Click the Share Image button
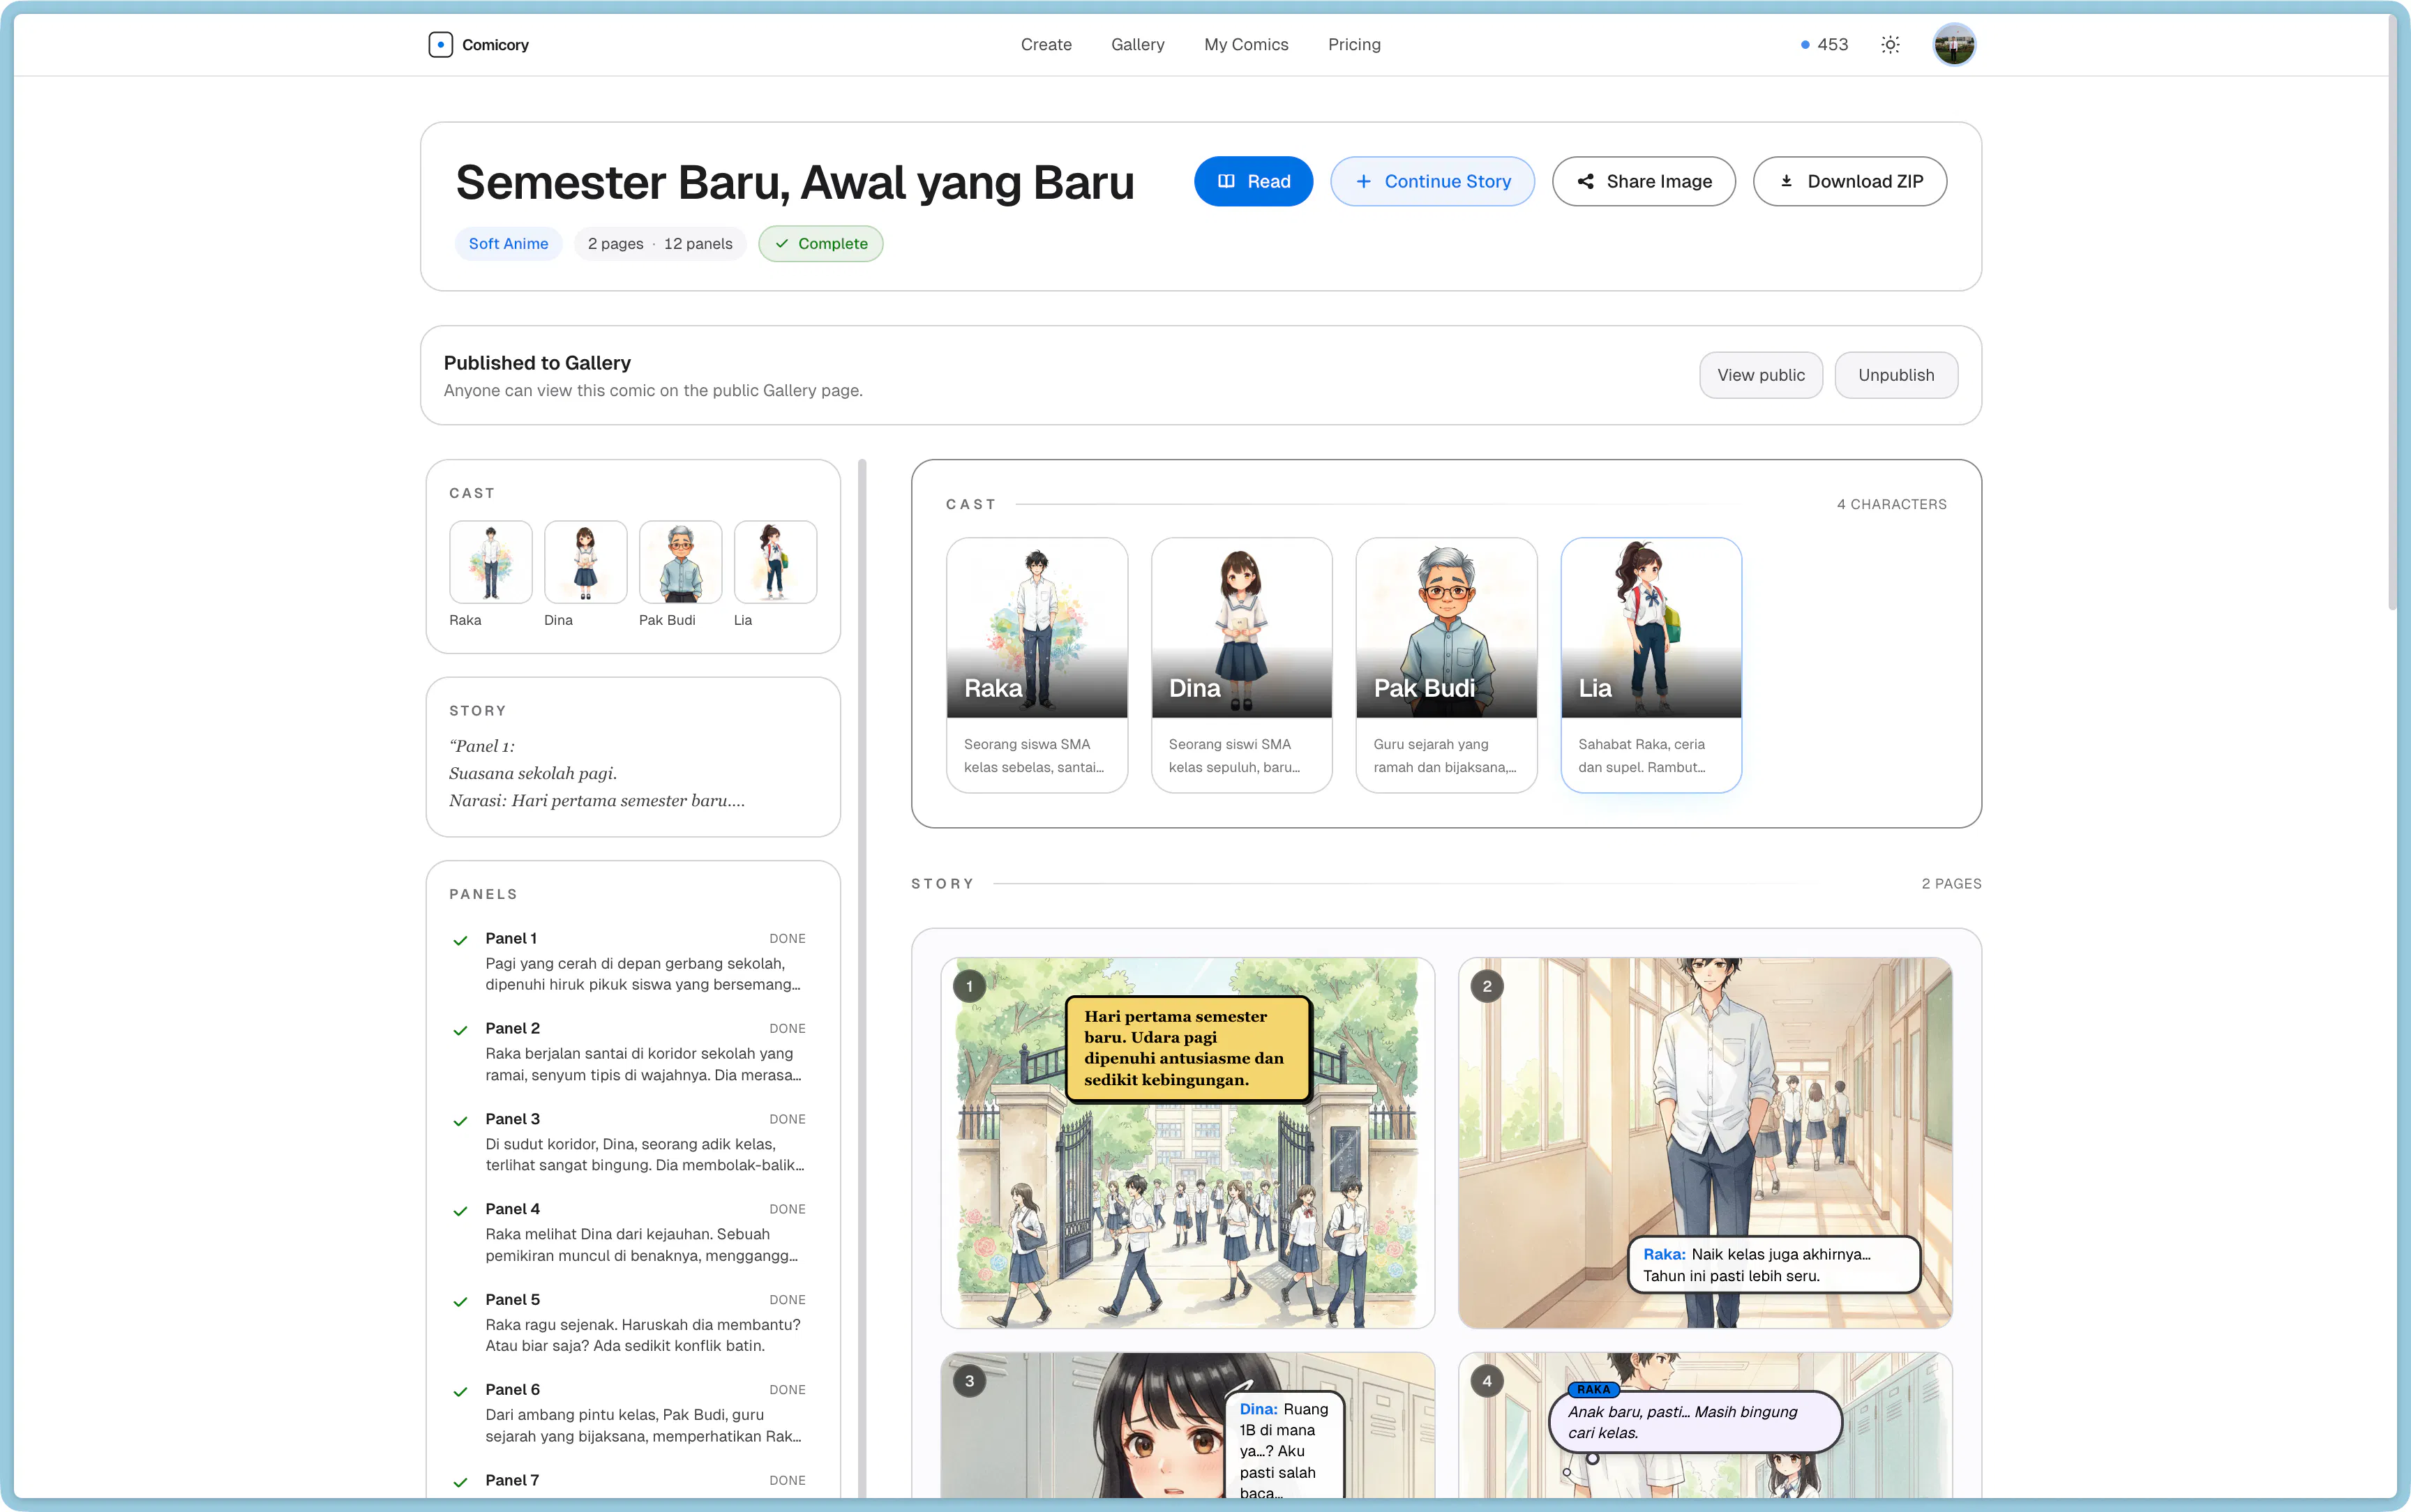Viewport: 2411px width, 1512px height. [x=1644, y=181]
